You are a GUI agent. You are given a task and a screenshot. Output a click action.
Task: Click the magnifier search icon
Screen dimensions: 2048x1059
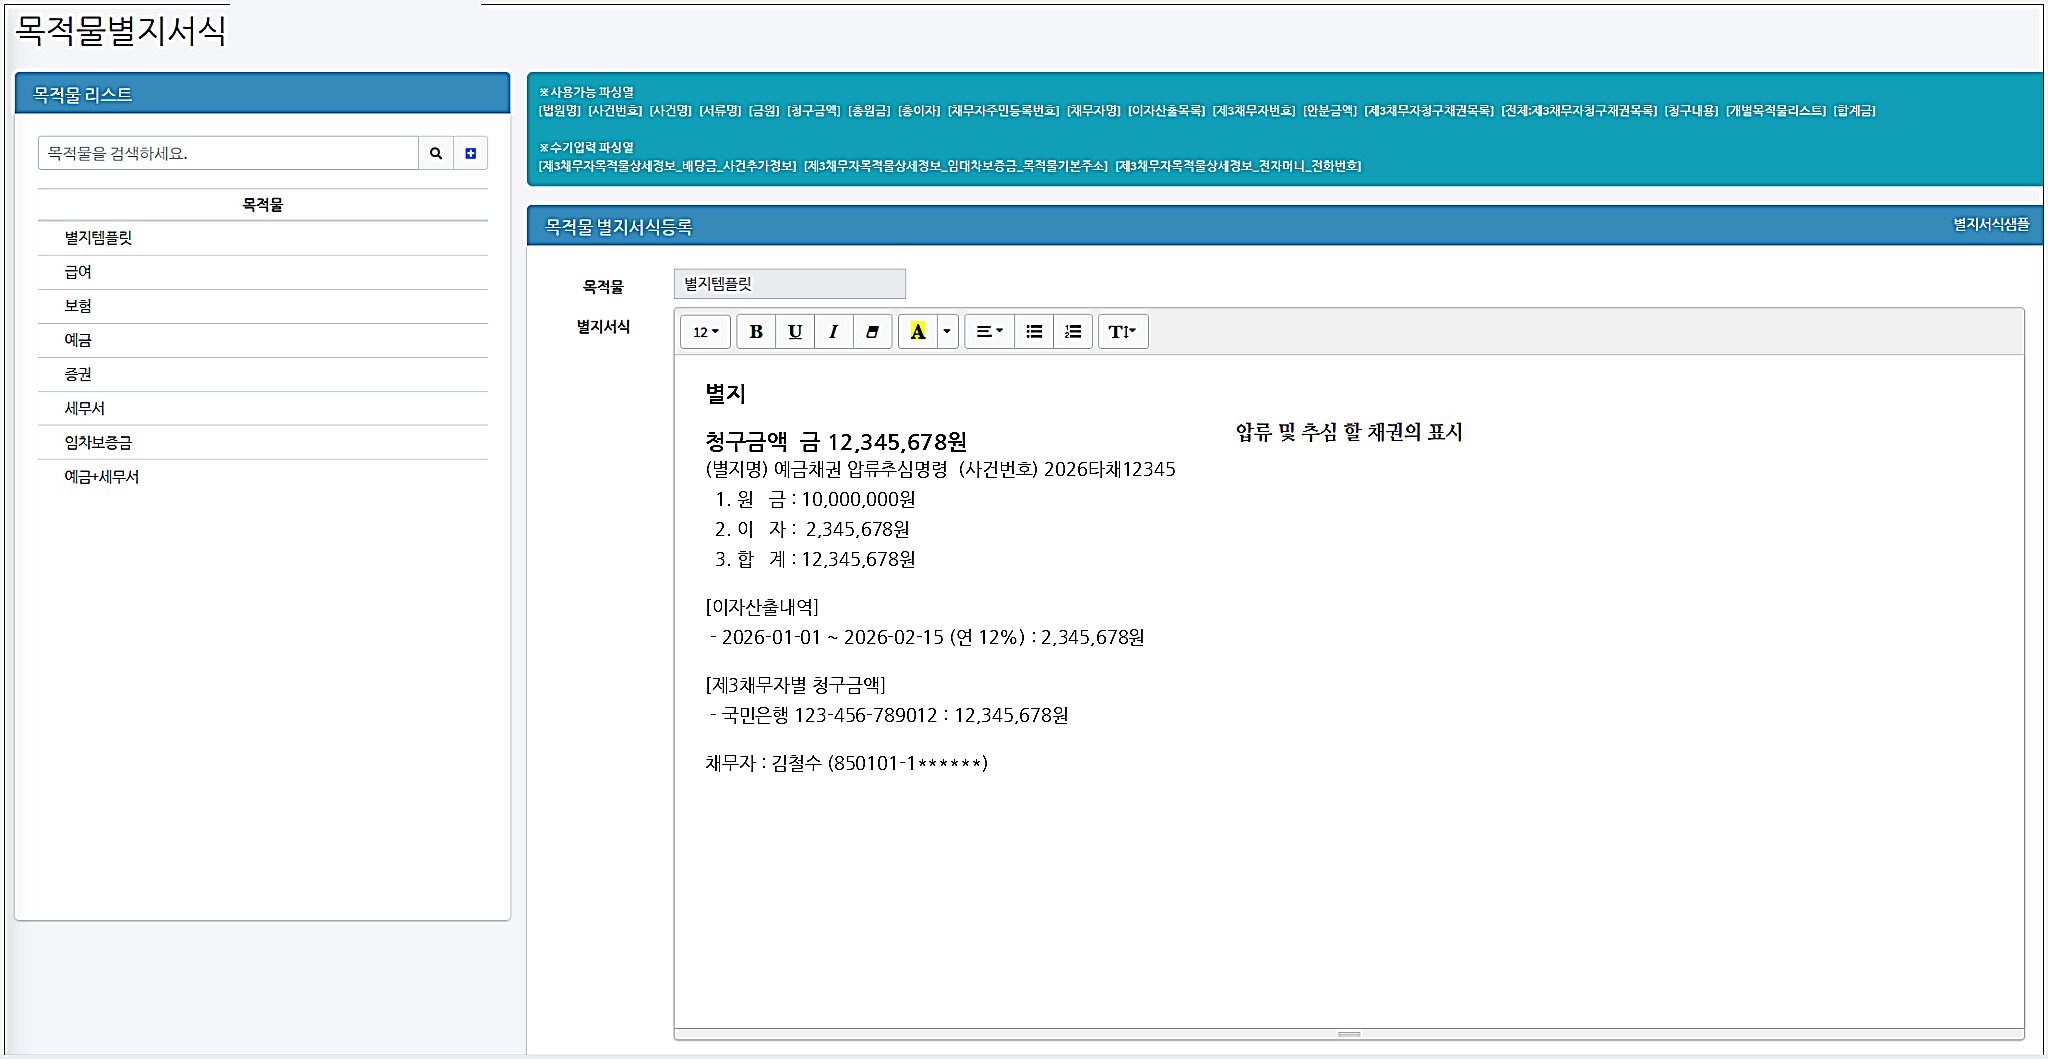tap(436, 152)
